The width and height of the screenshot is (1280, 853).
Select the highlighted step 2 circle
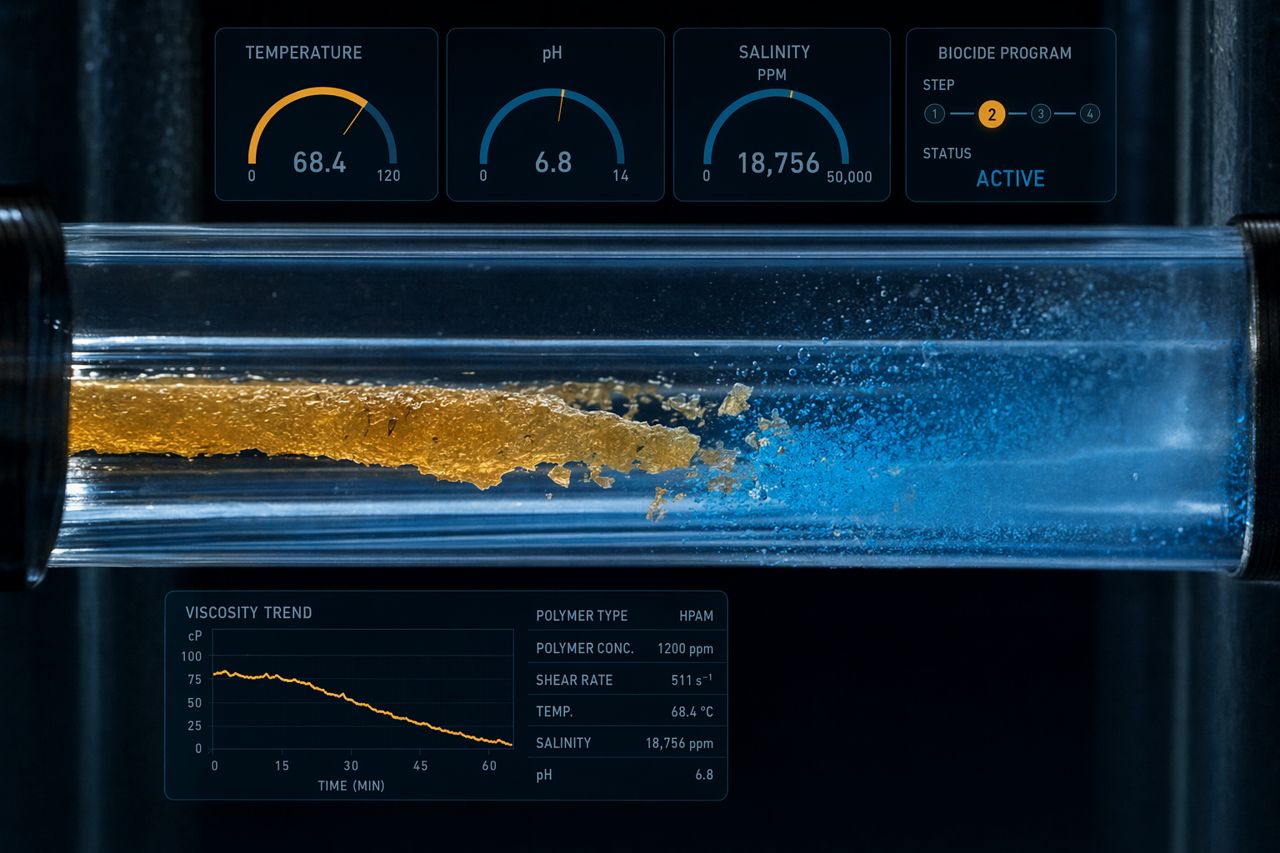991,114
